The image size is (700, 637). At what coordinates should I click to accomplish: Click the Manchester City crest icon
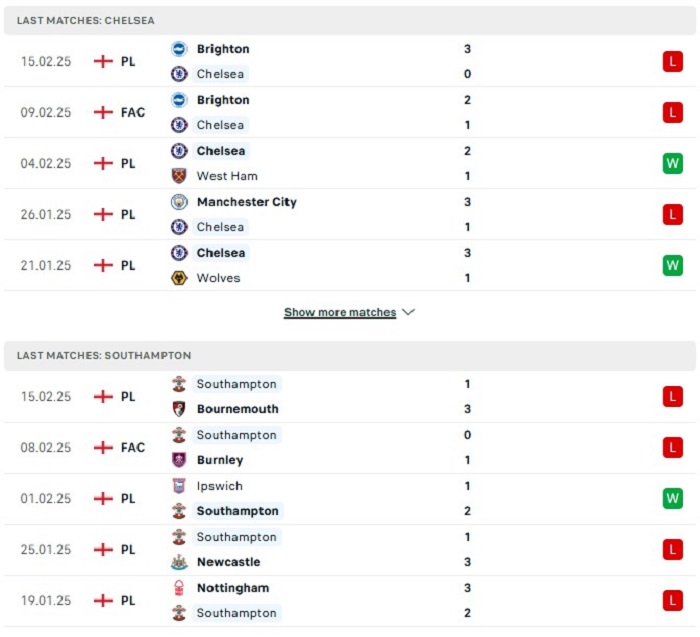pyautogui.click(x=179, y=202)
